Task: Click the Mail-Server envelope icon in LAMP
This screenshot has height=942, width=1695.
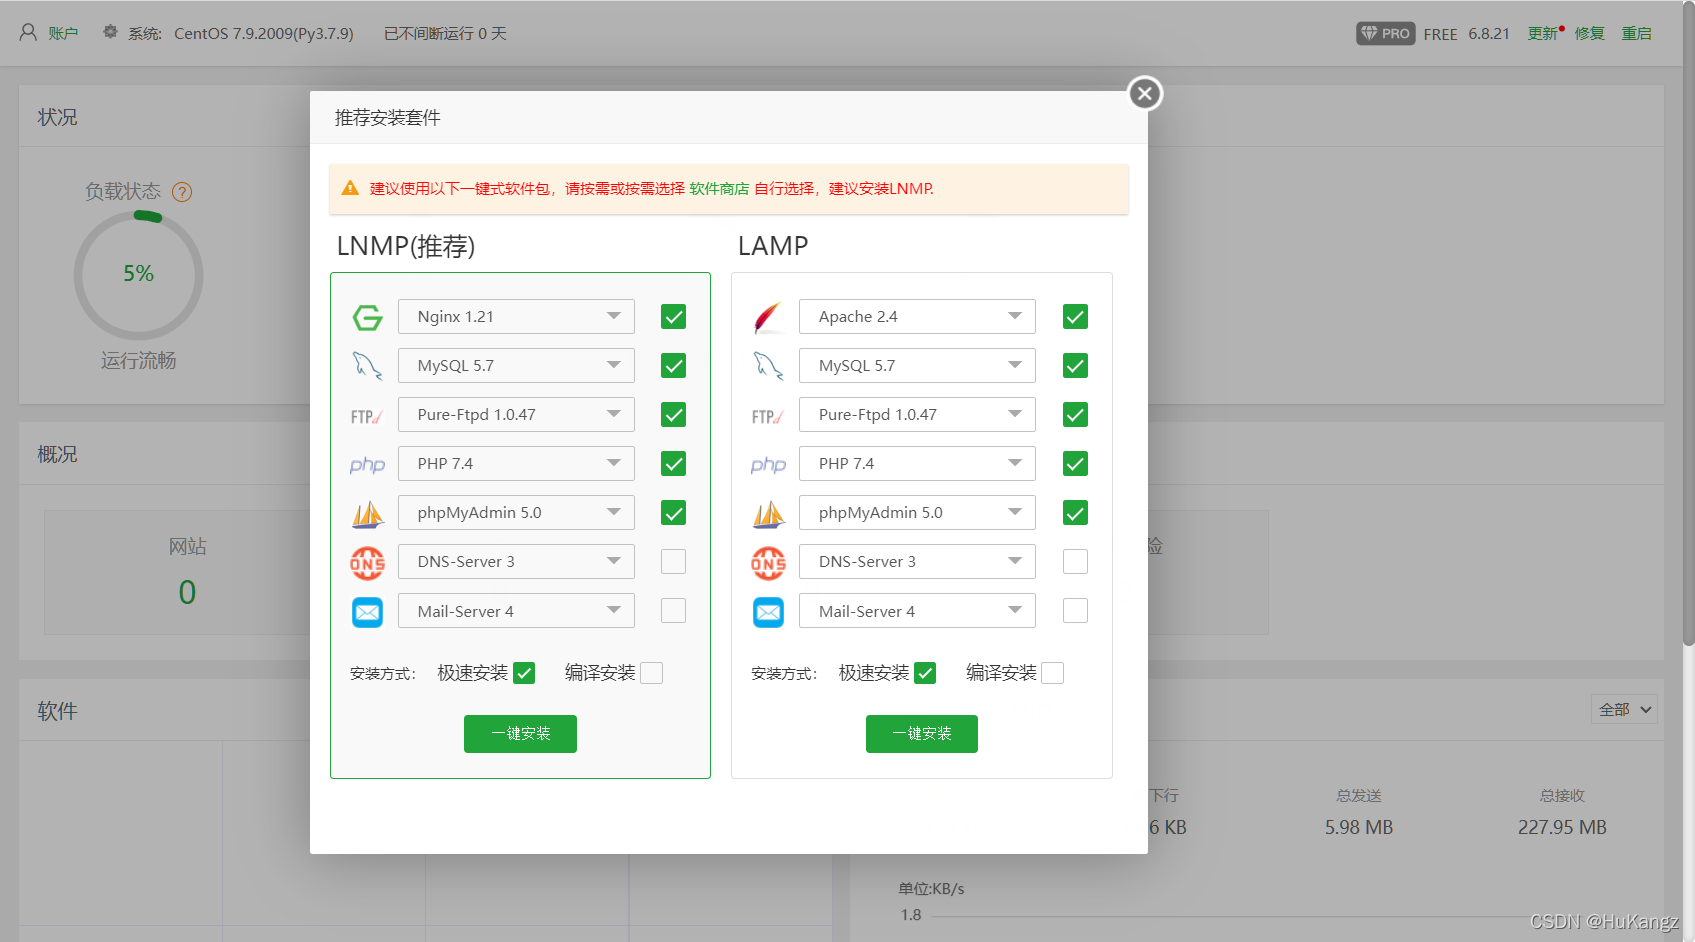Action: pos(768,612)
